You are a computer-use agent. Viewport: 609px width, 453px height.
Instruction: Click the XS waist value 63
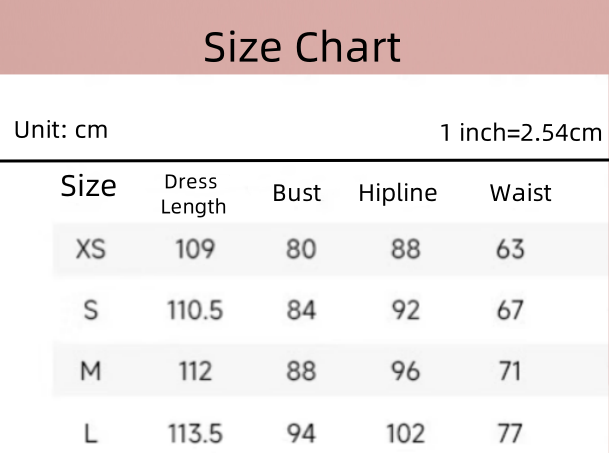510,249
